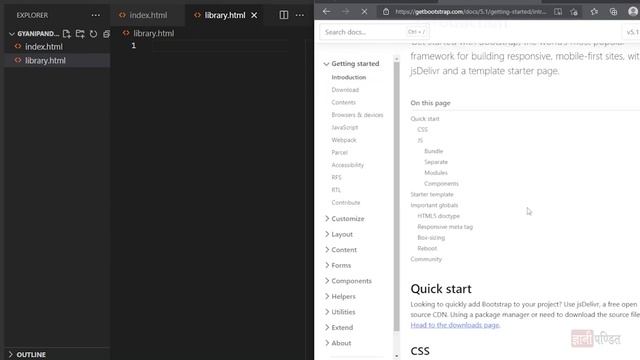640x360 pixels.
Task: Go back in the browser
Action: point(327,11)
